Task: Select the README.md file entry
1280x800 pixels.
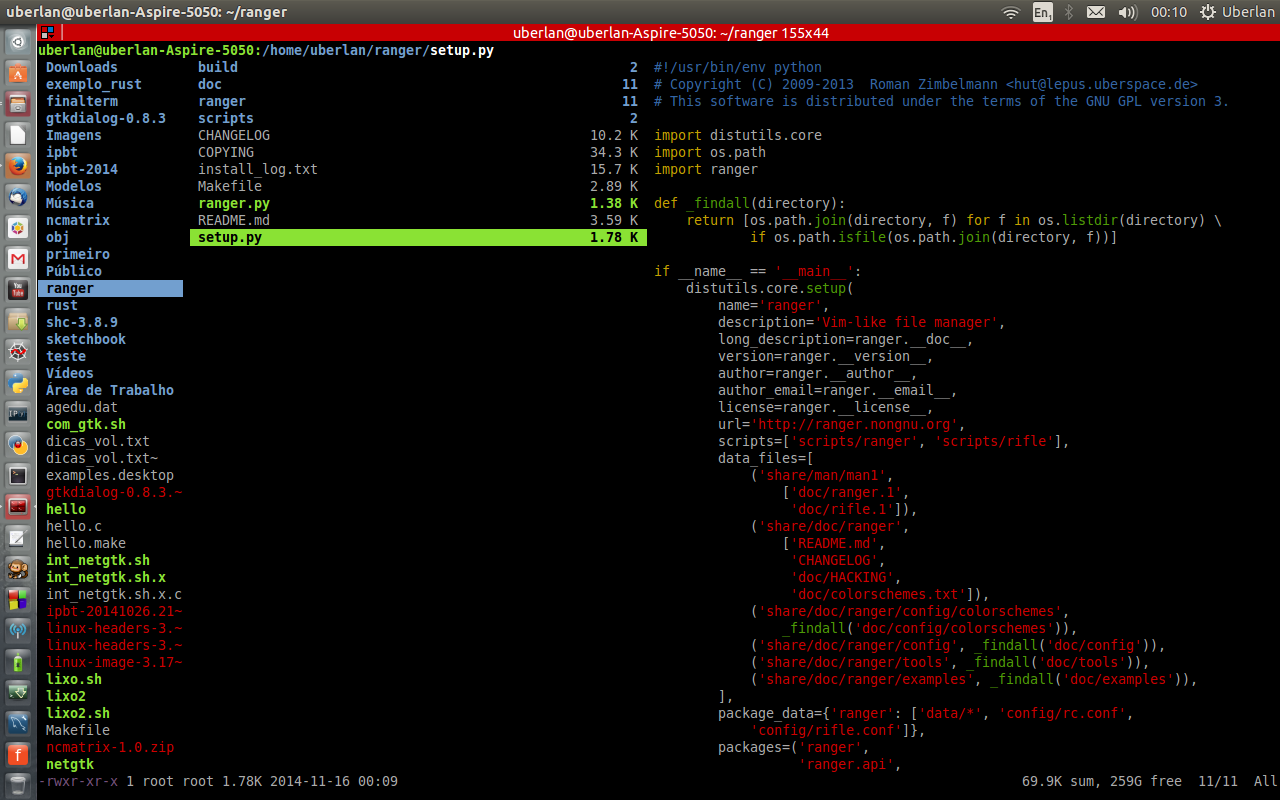Action: coord(234,220)
